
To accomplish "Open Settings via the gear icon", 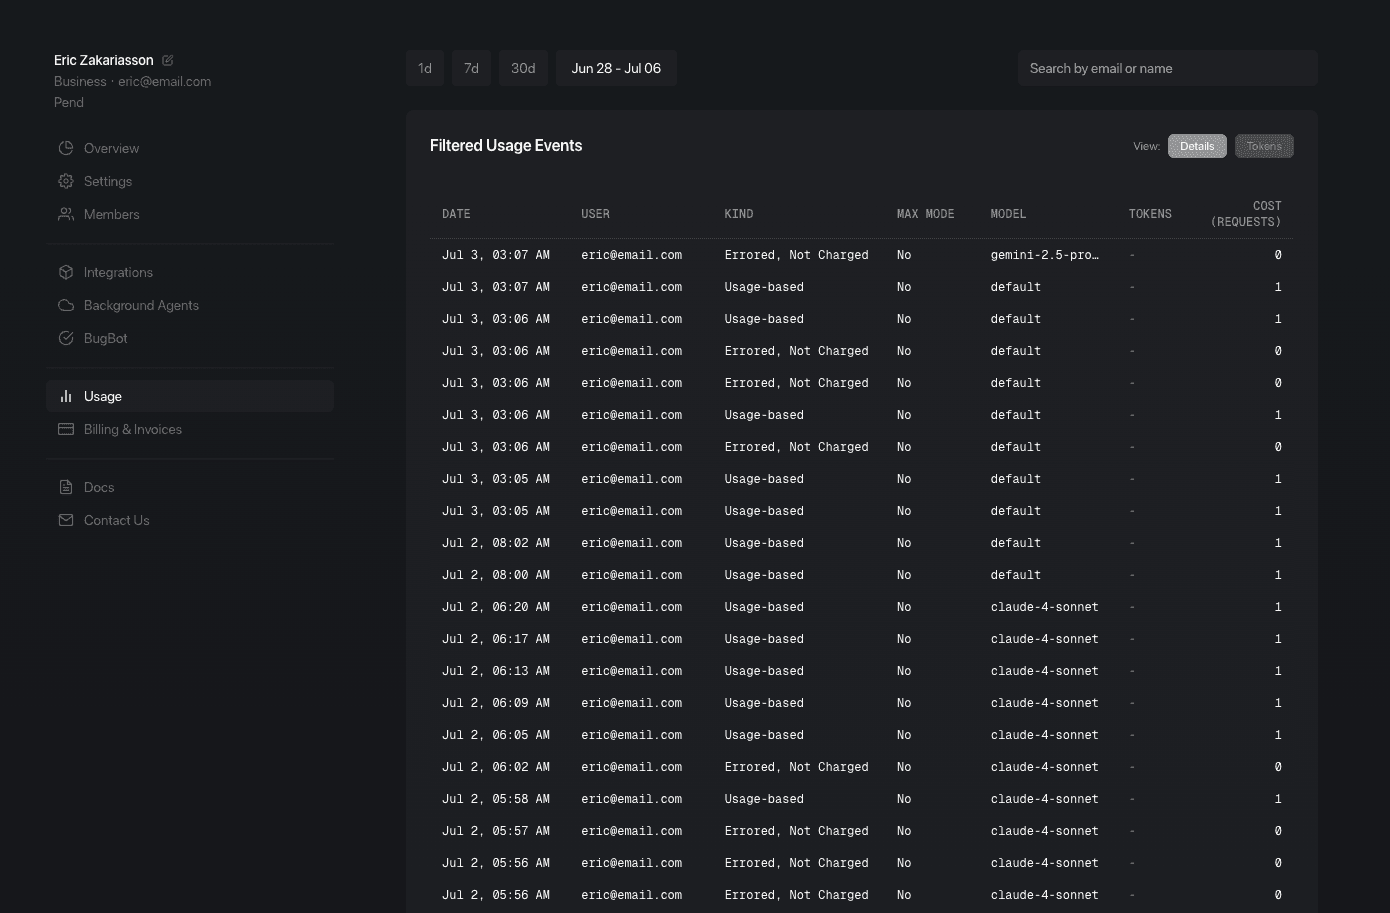I will 66,181.
